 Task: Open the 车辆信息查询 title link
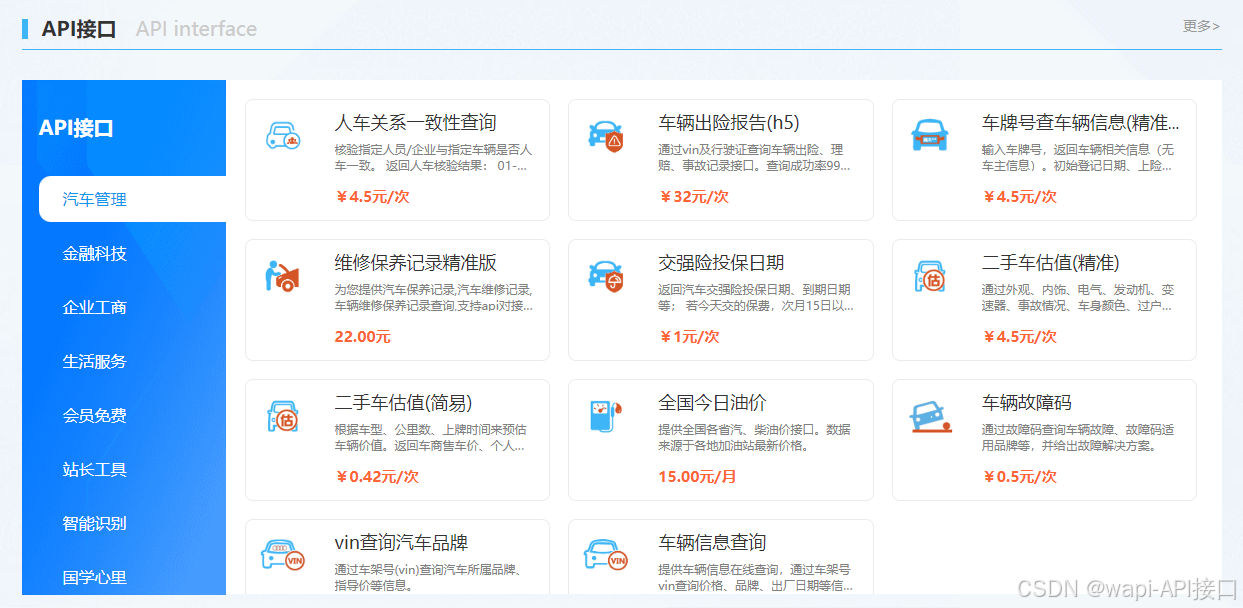coord(712,543)
